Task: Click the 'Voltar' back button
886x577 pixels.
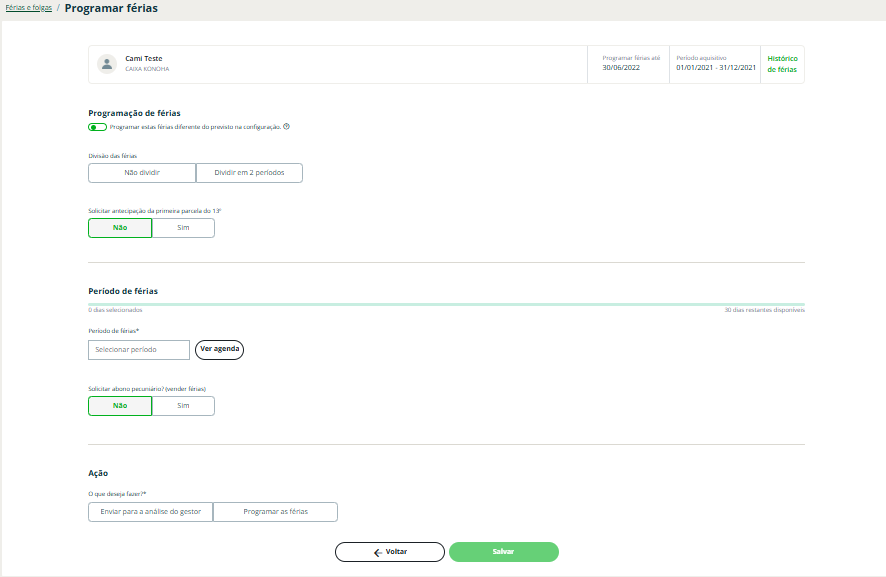Action: coord(390,552)
